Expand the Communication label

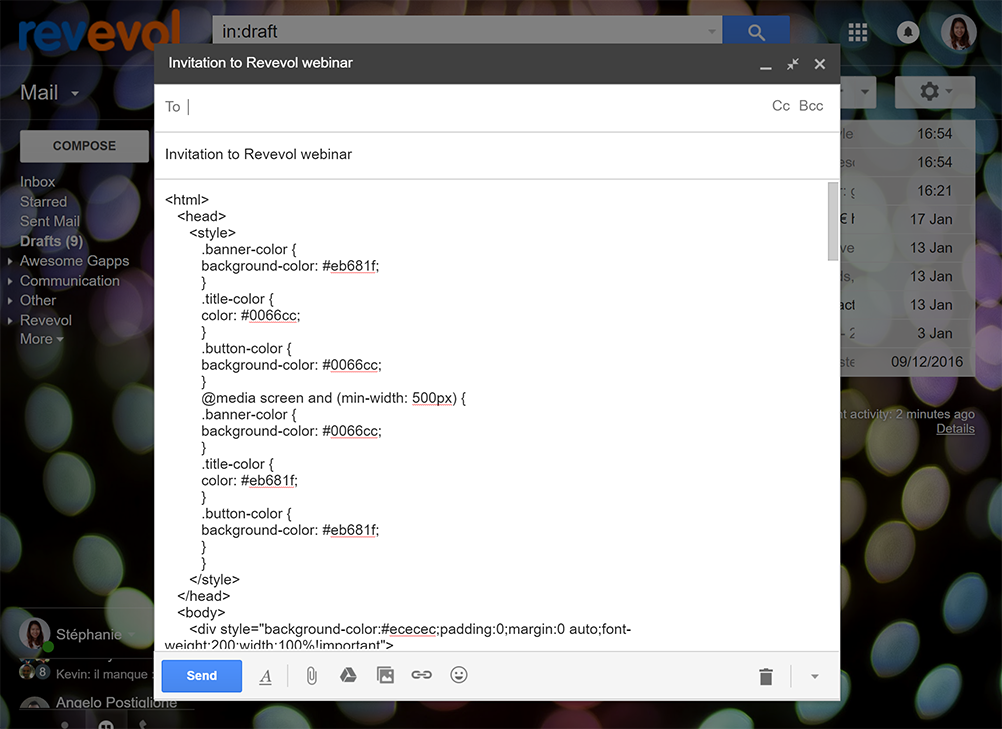10,281
